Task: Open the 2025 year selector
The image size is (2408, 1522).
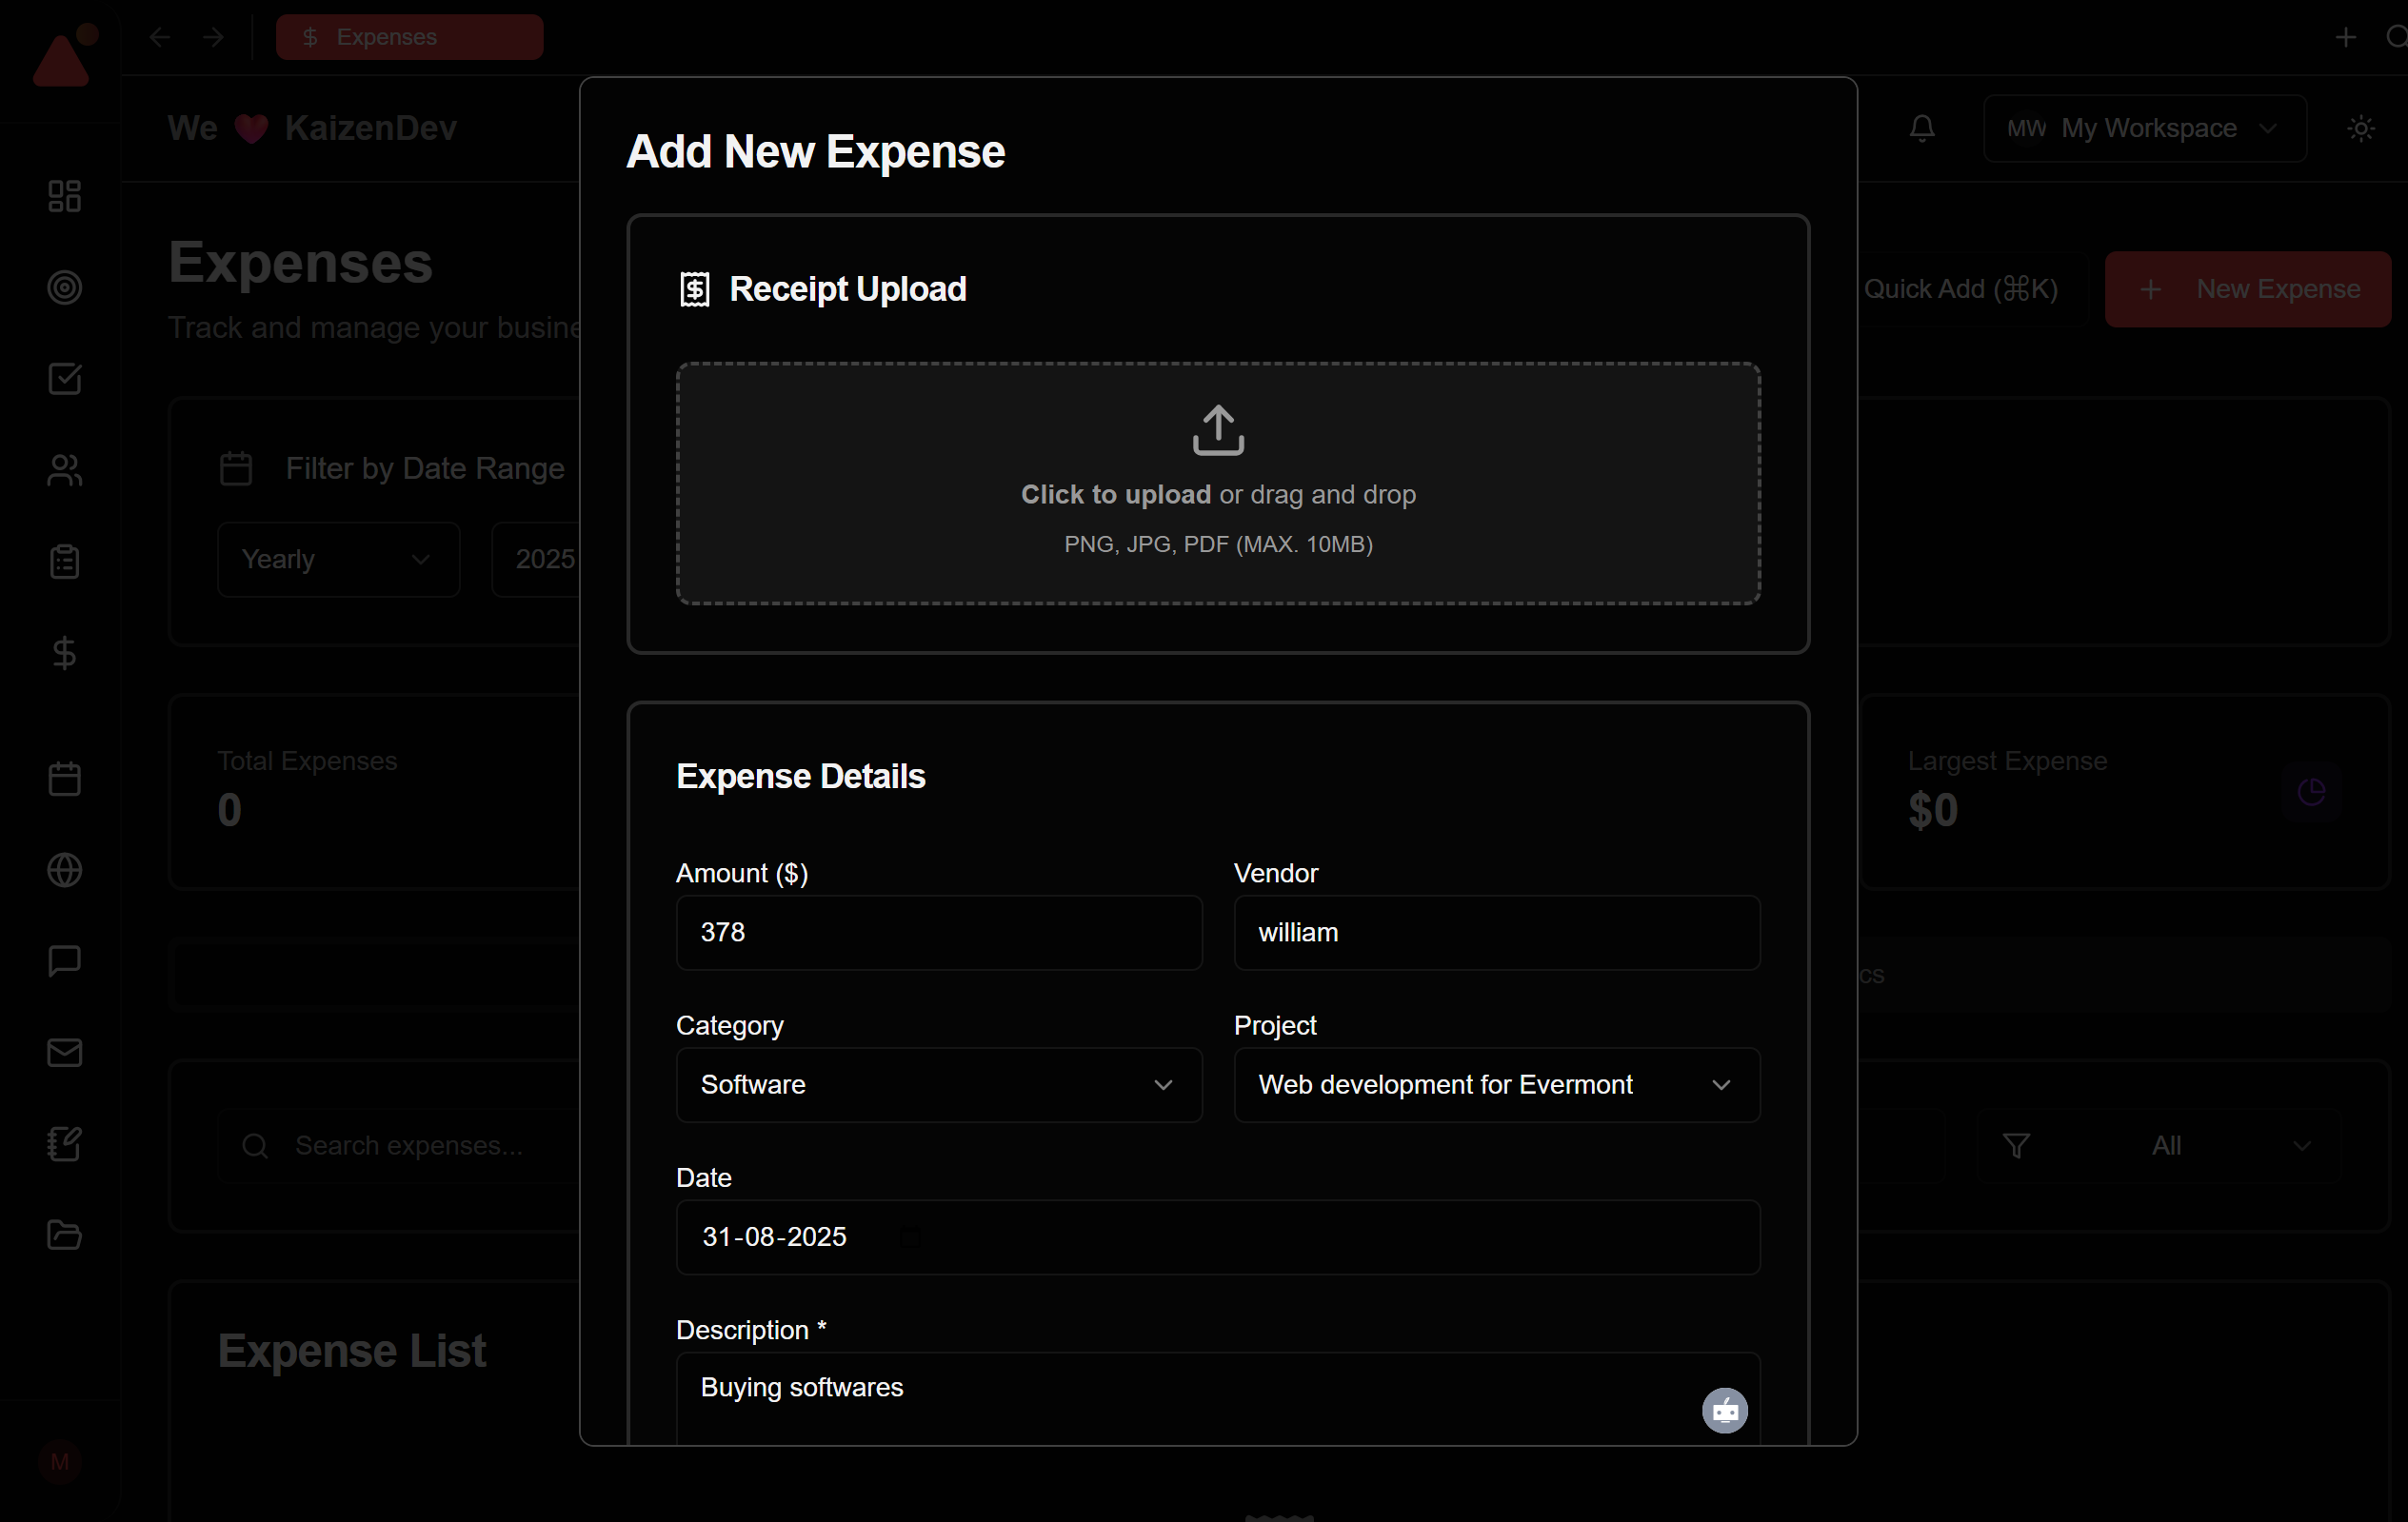Action: [x=537, y=559]
